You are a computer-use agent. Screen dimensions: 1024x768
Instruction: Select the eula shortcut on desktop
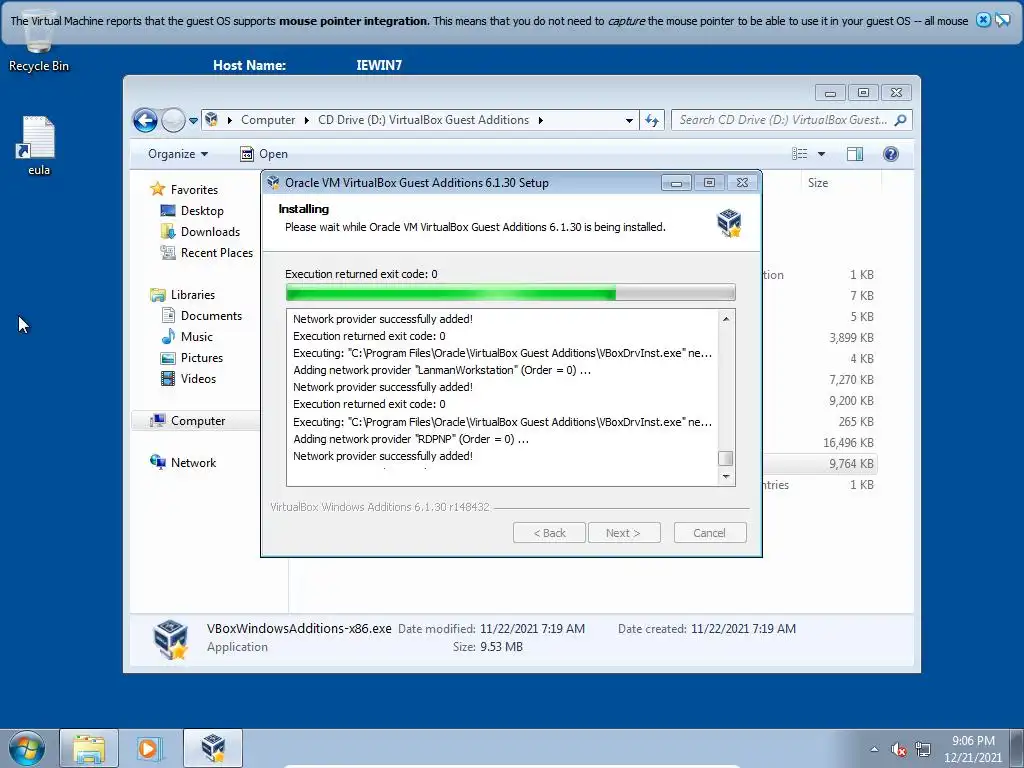pos(39,146)
